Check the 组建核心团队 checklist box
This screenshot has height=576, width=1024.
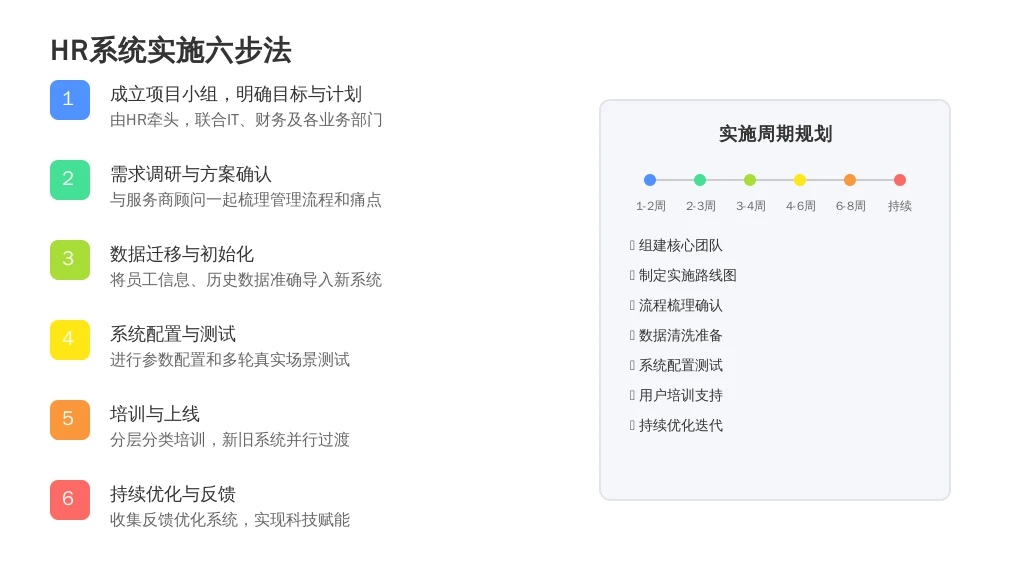point(632,246)
